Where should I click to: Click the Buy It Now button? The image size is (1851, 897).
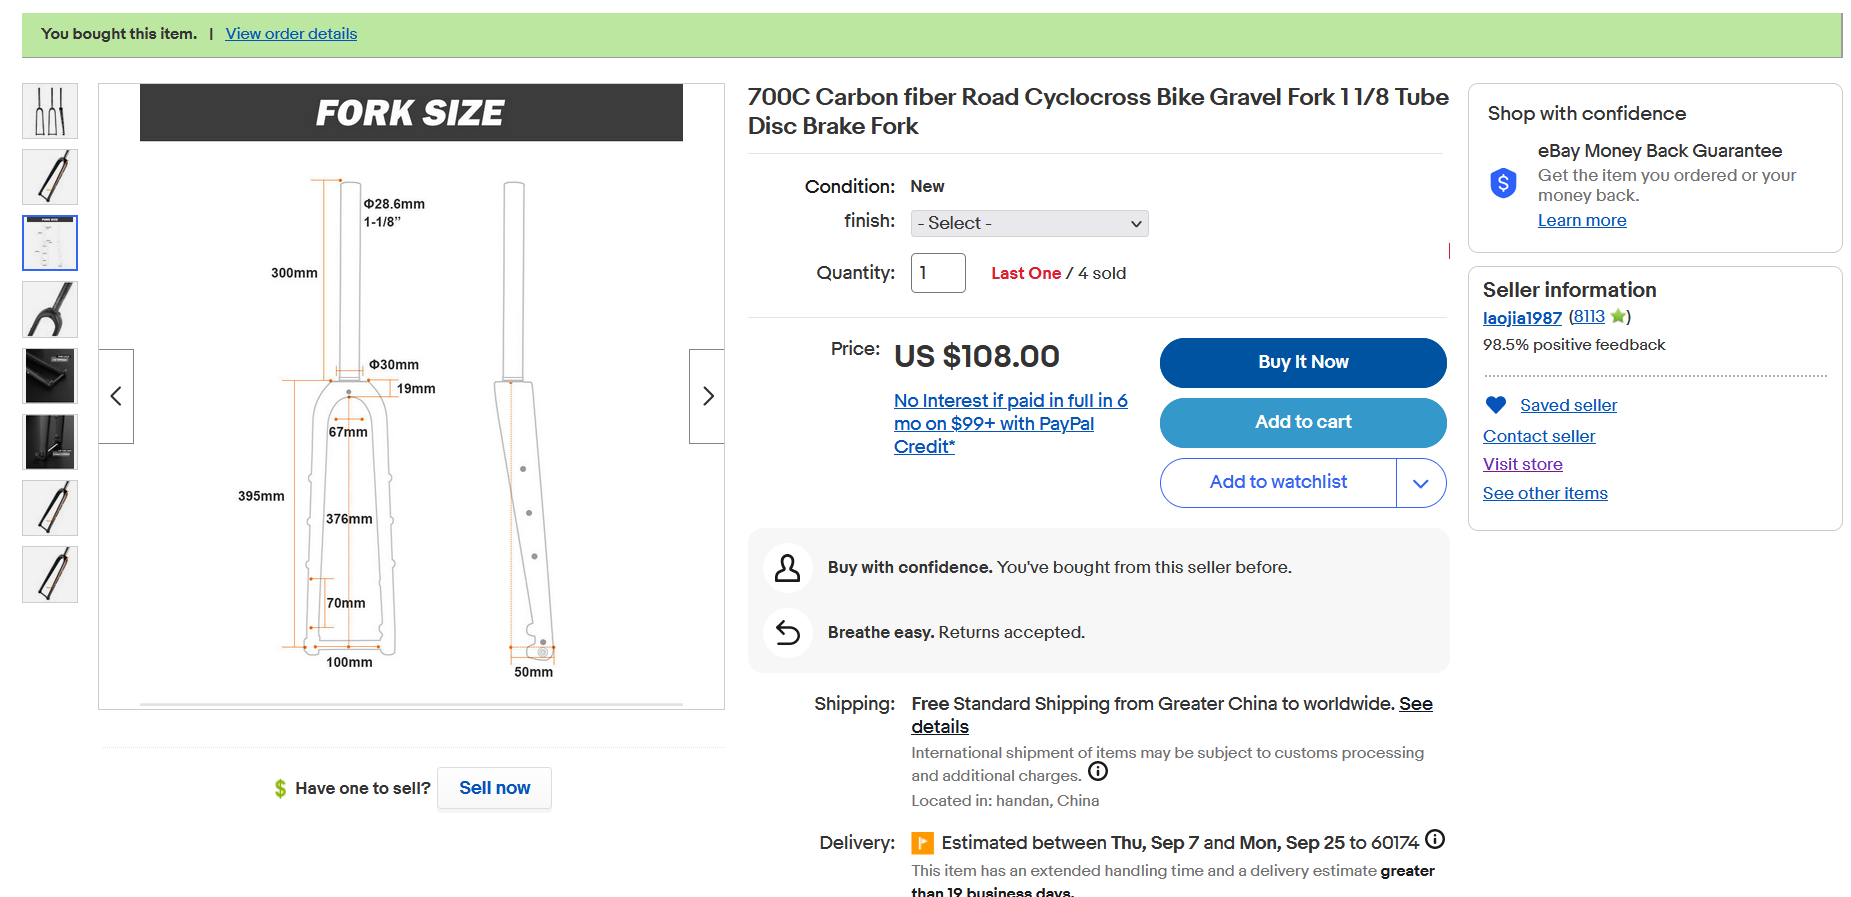1303,362
